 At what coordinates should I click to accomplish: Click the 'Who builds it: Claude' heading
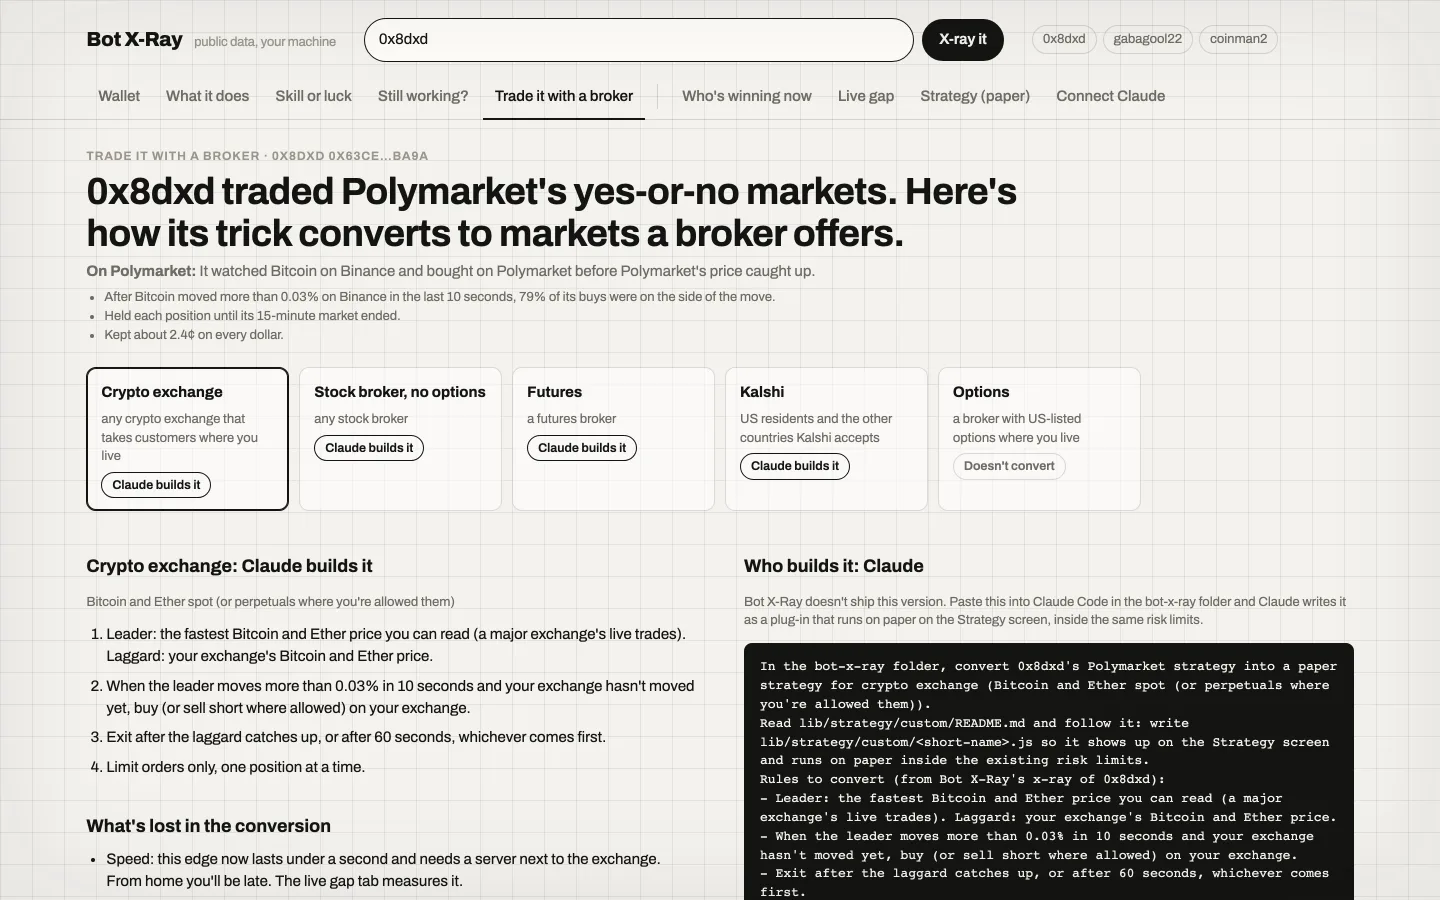834,566
